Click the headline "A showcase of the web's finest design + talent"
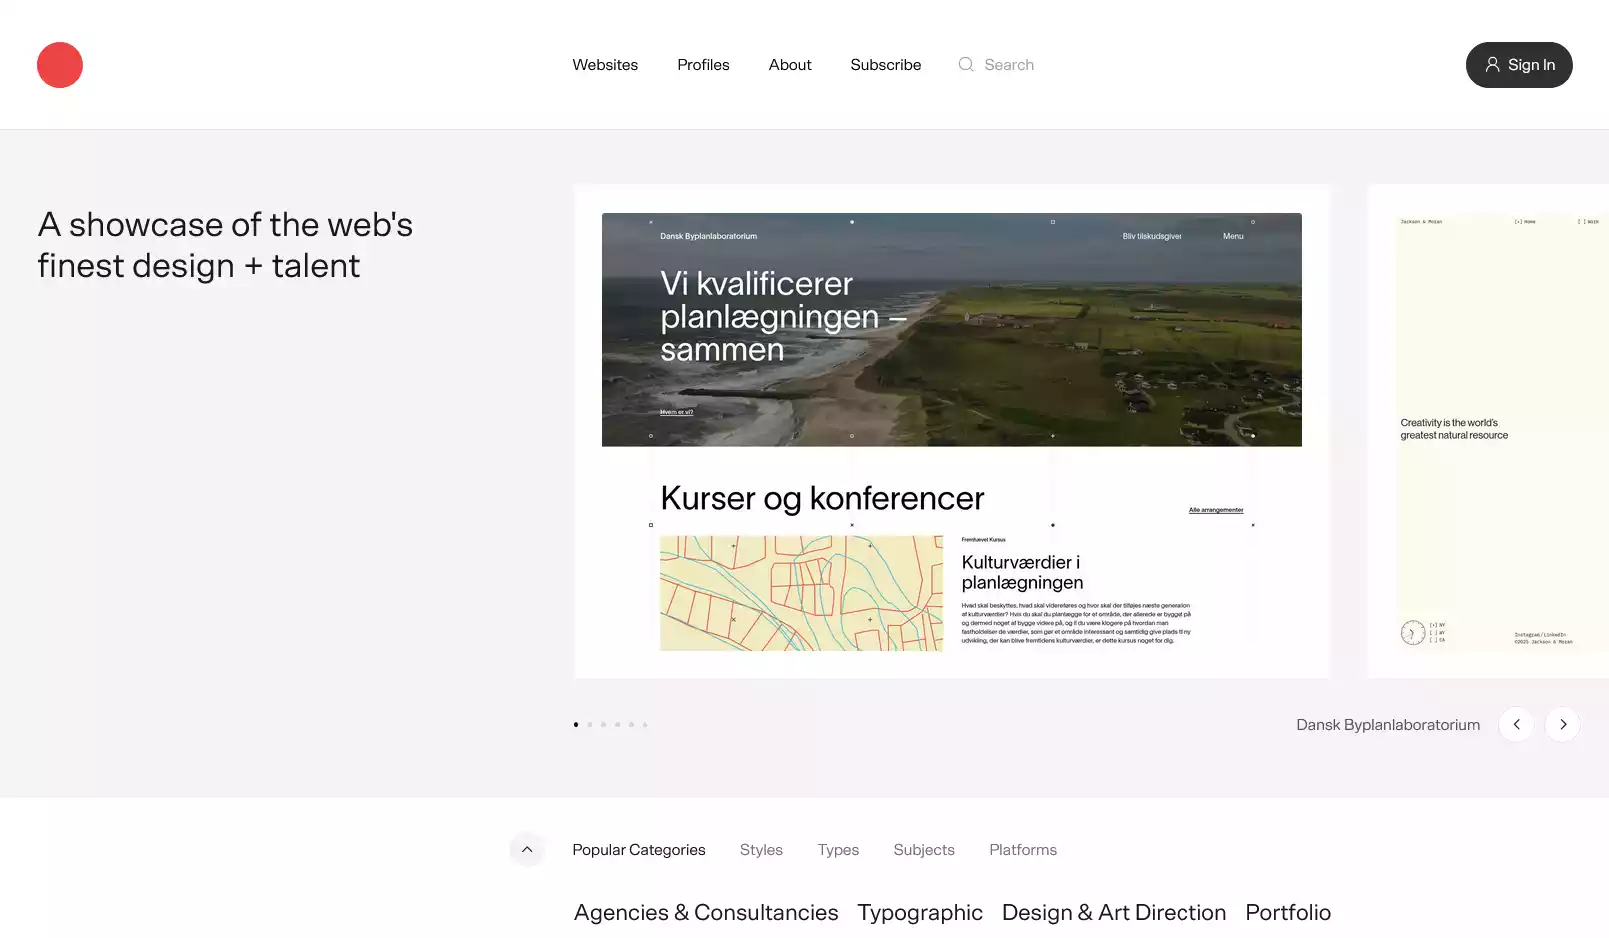Image resolution: width=1609 pixels, height=938 pixels. point(225,245)
